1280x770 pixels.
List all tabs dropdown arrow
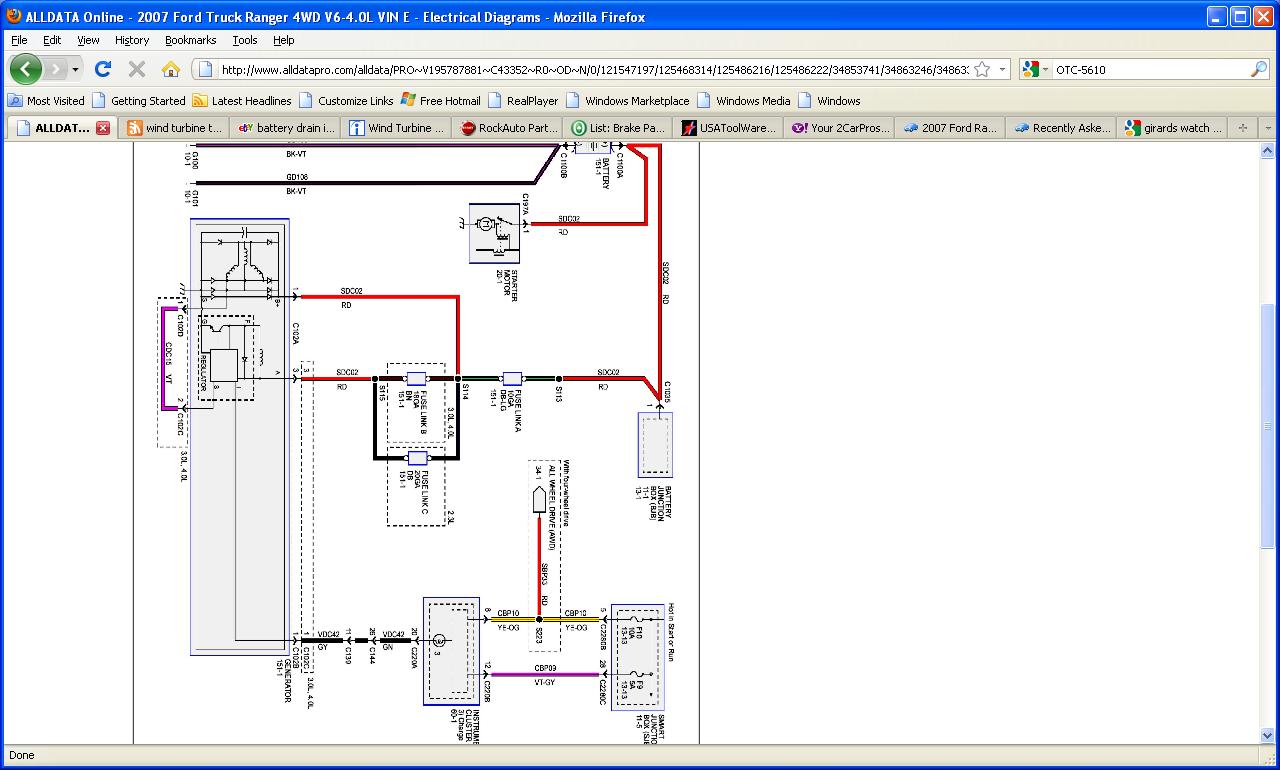1268,128
